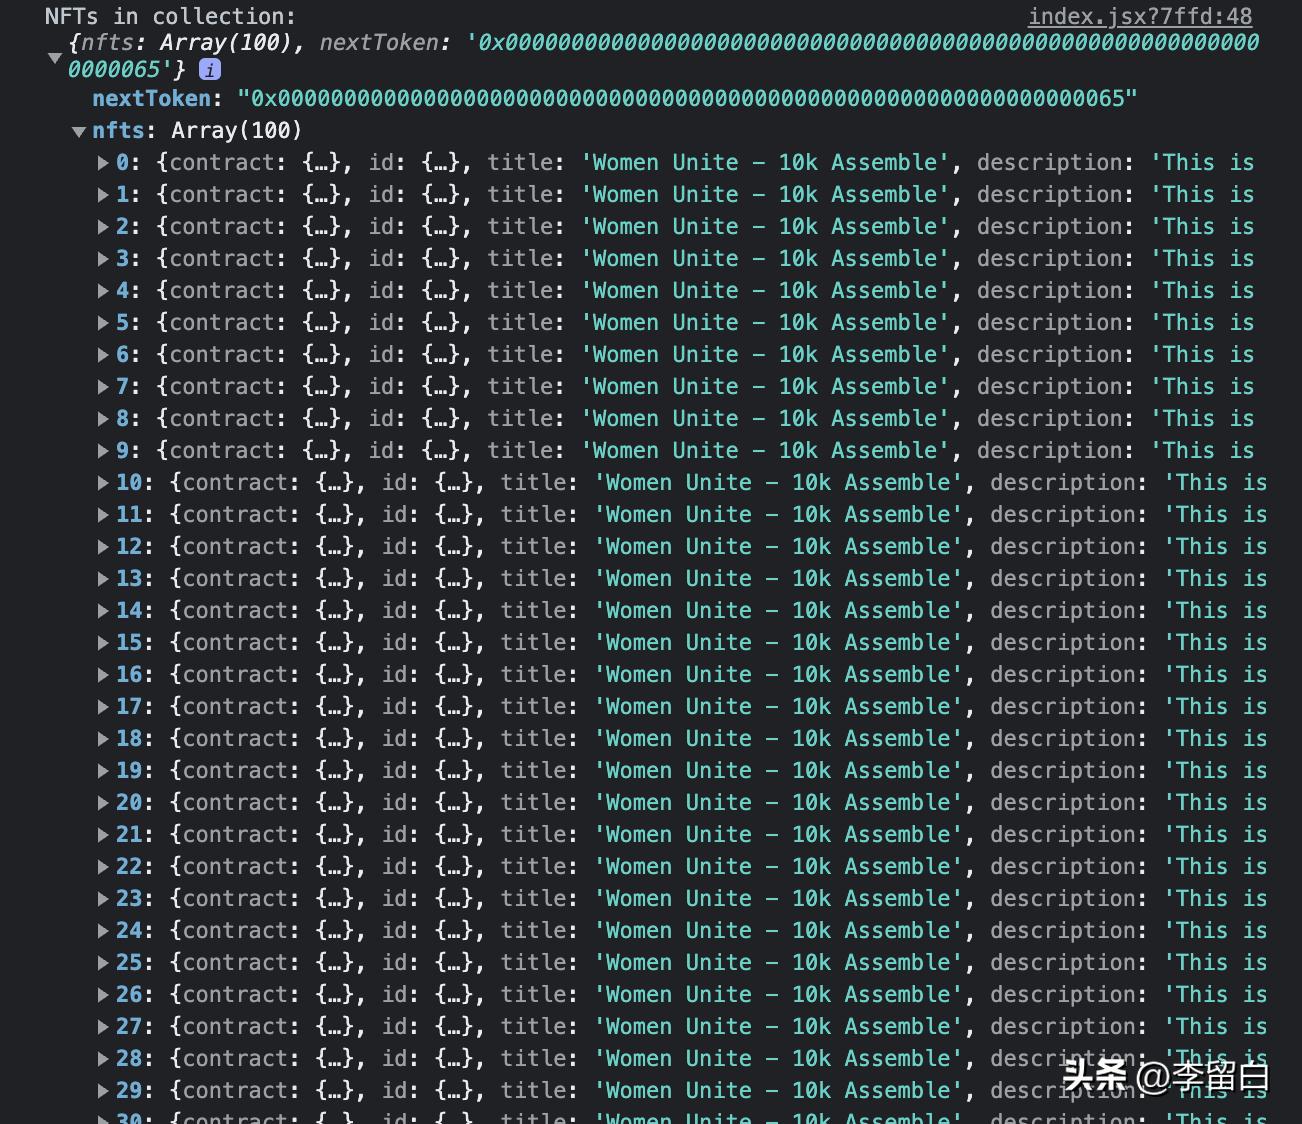
Task: Click the nfts property key
Action: point(118,131)
